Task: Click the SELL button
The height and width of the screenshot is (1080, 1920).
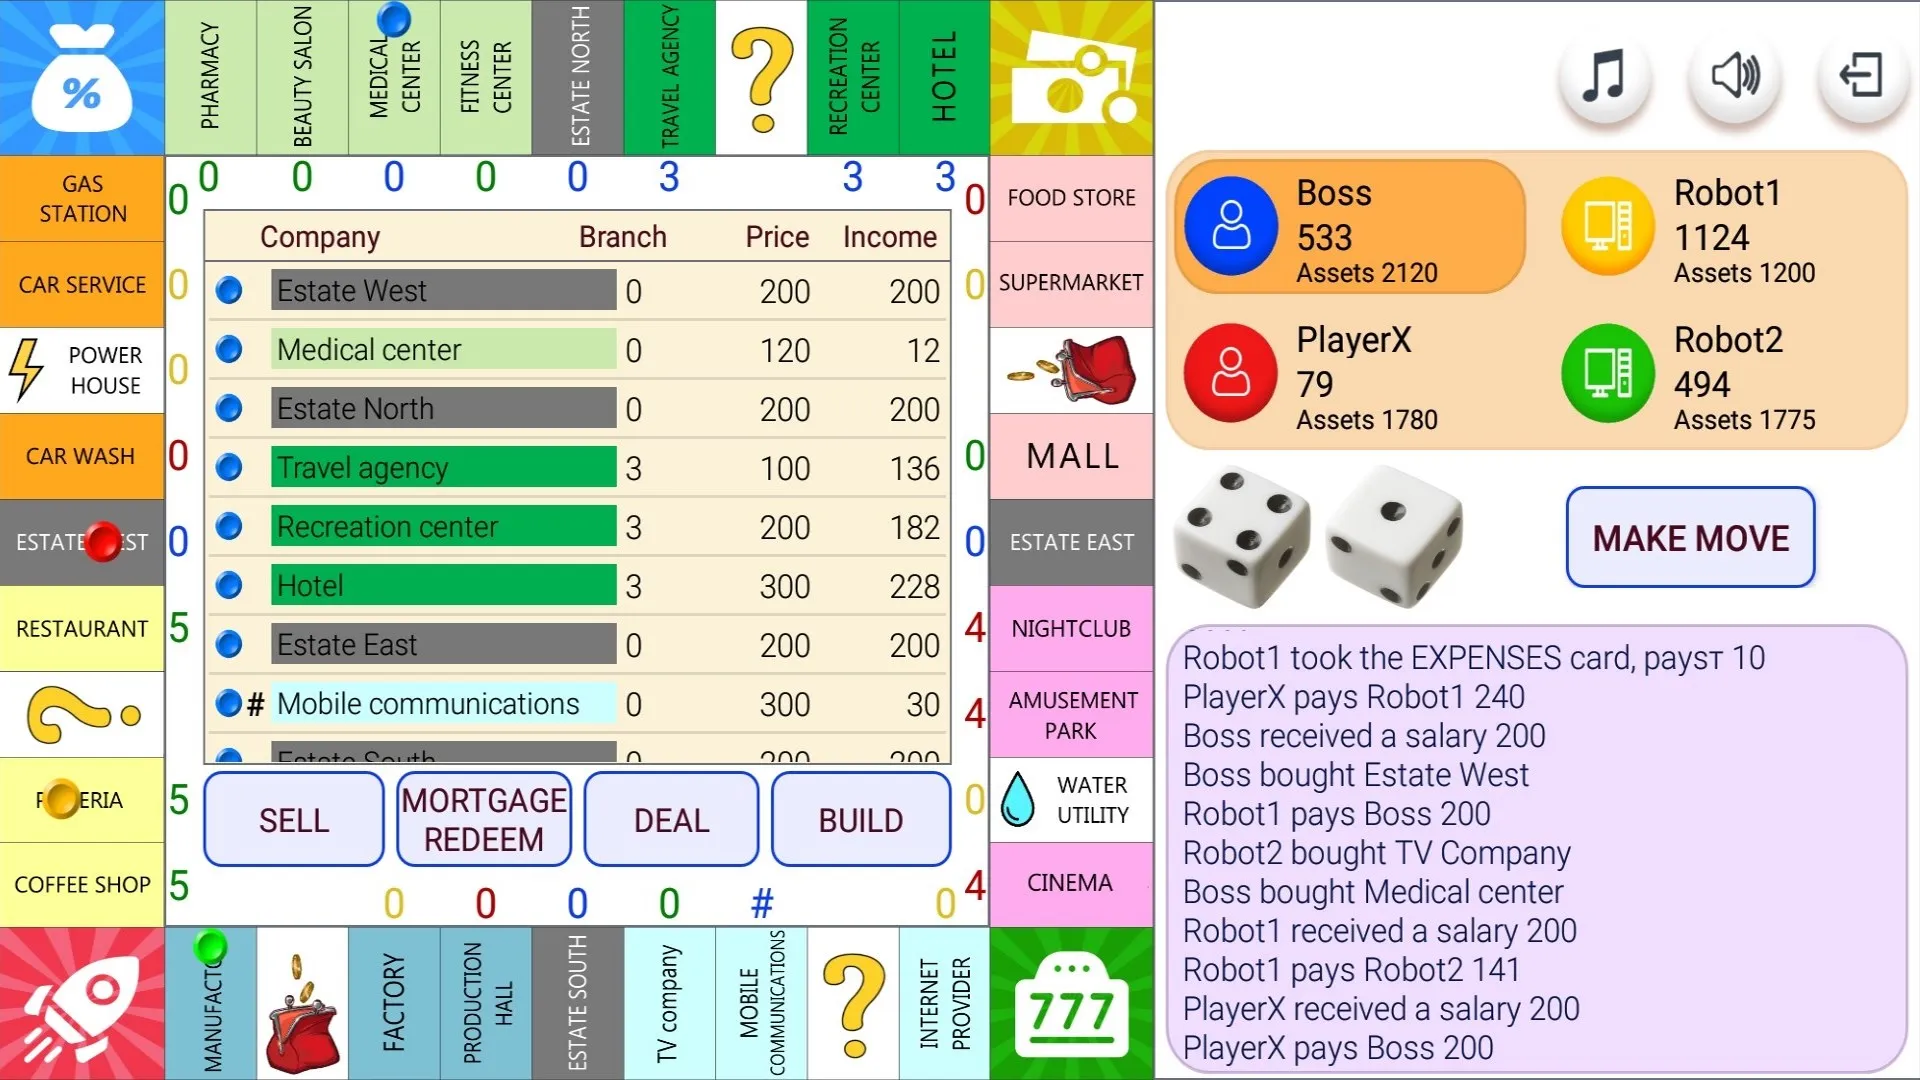Action: point(293,819)
